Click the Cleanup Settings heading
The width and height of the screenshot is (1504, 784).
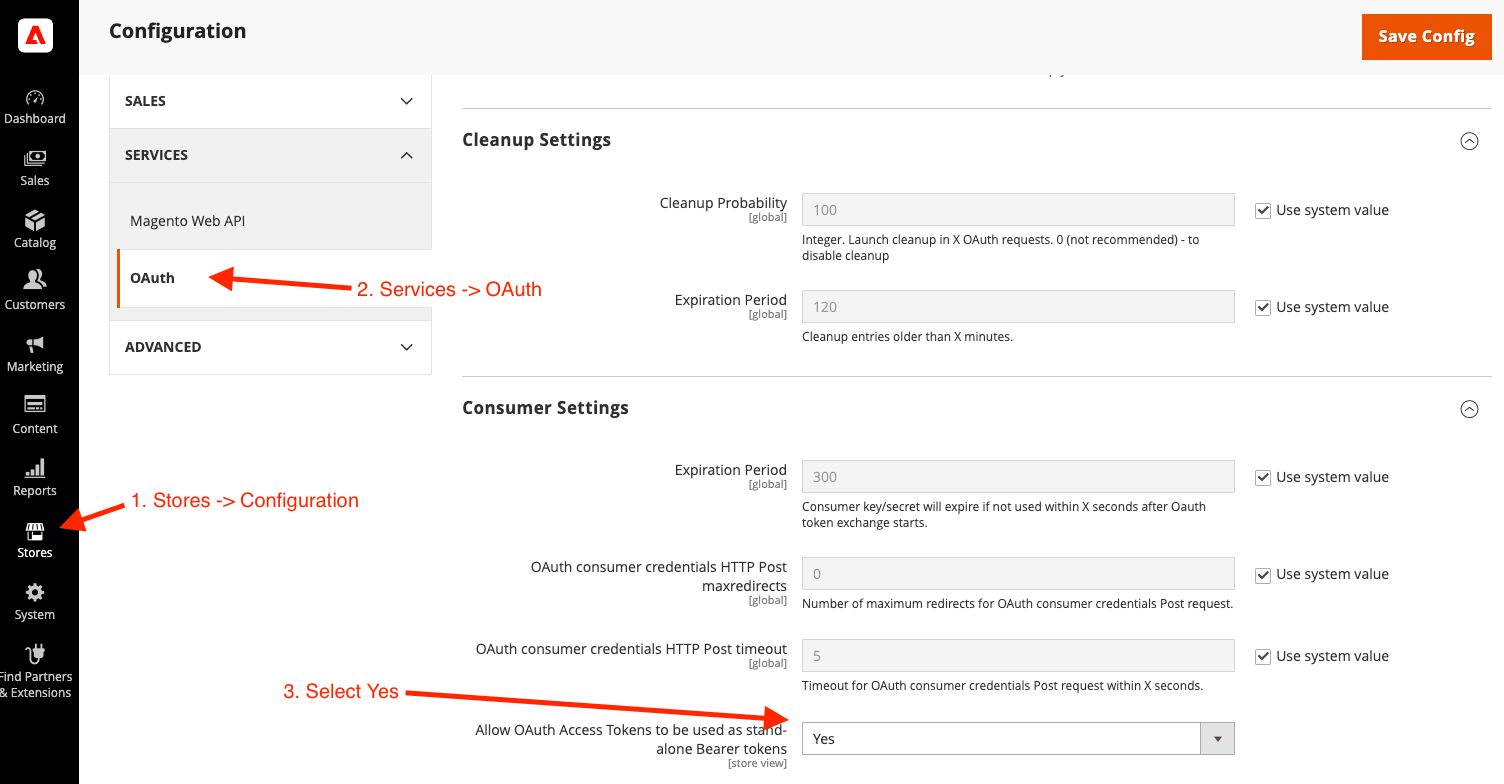(x=536, y=140)
